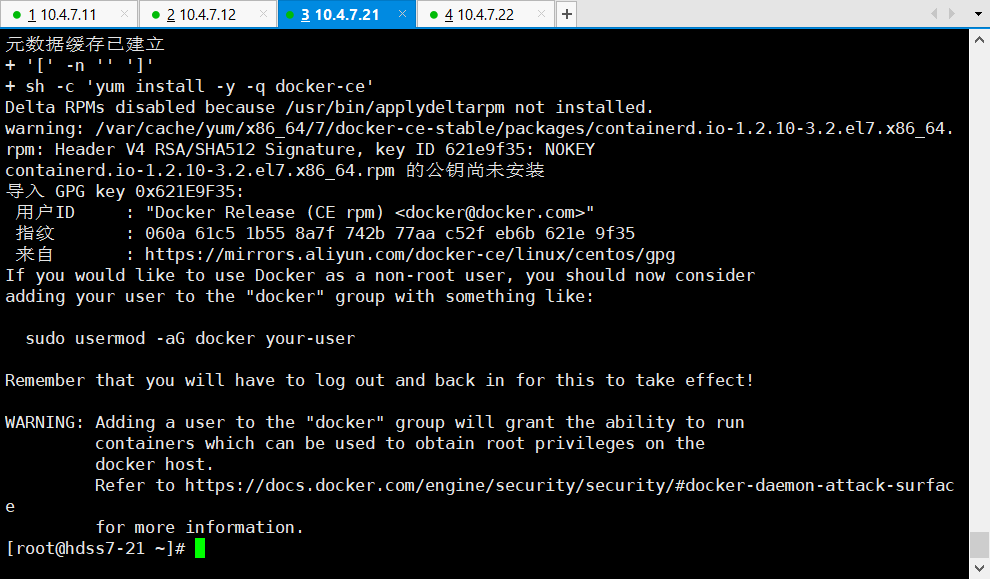The width and height of the screenshot is (990, 579).
Task: Click the green status dot on tab 4
Action: pos(434,15)
